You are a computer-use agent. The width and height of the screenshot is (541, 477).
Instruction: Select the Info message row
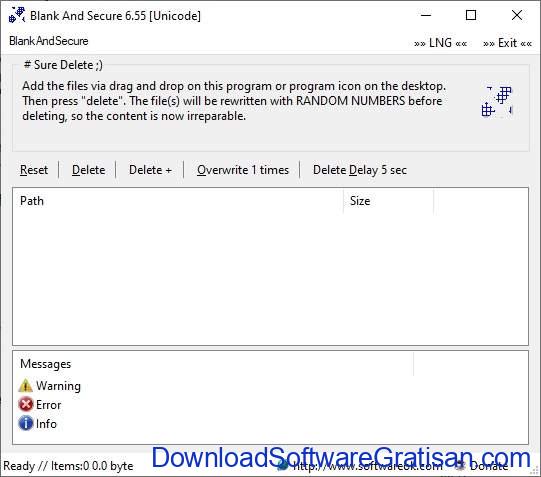click(38, 424)
